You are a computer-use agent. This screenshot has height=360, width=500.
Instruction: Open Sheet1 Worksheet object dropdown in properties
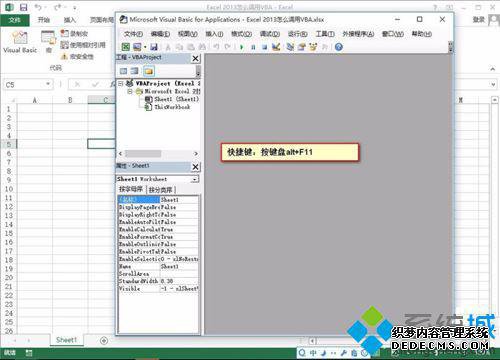tap(195, 179)
